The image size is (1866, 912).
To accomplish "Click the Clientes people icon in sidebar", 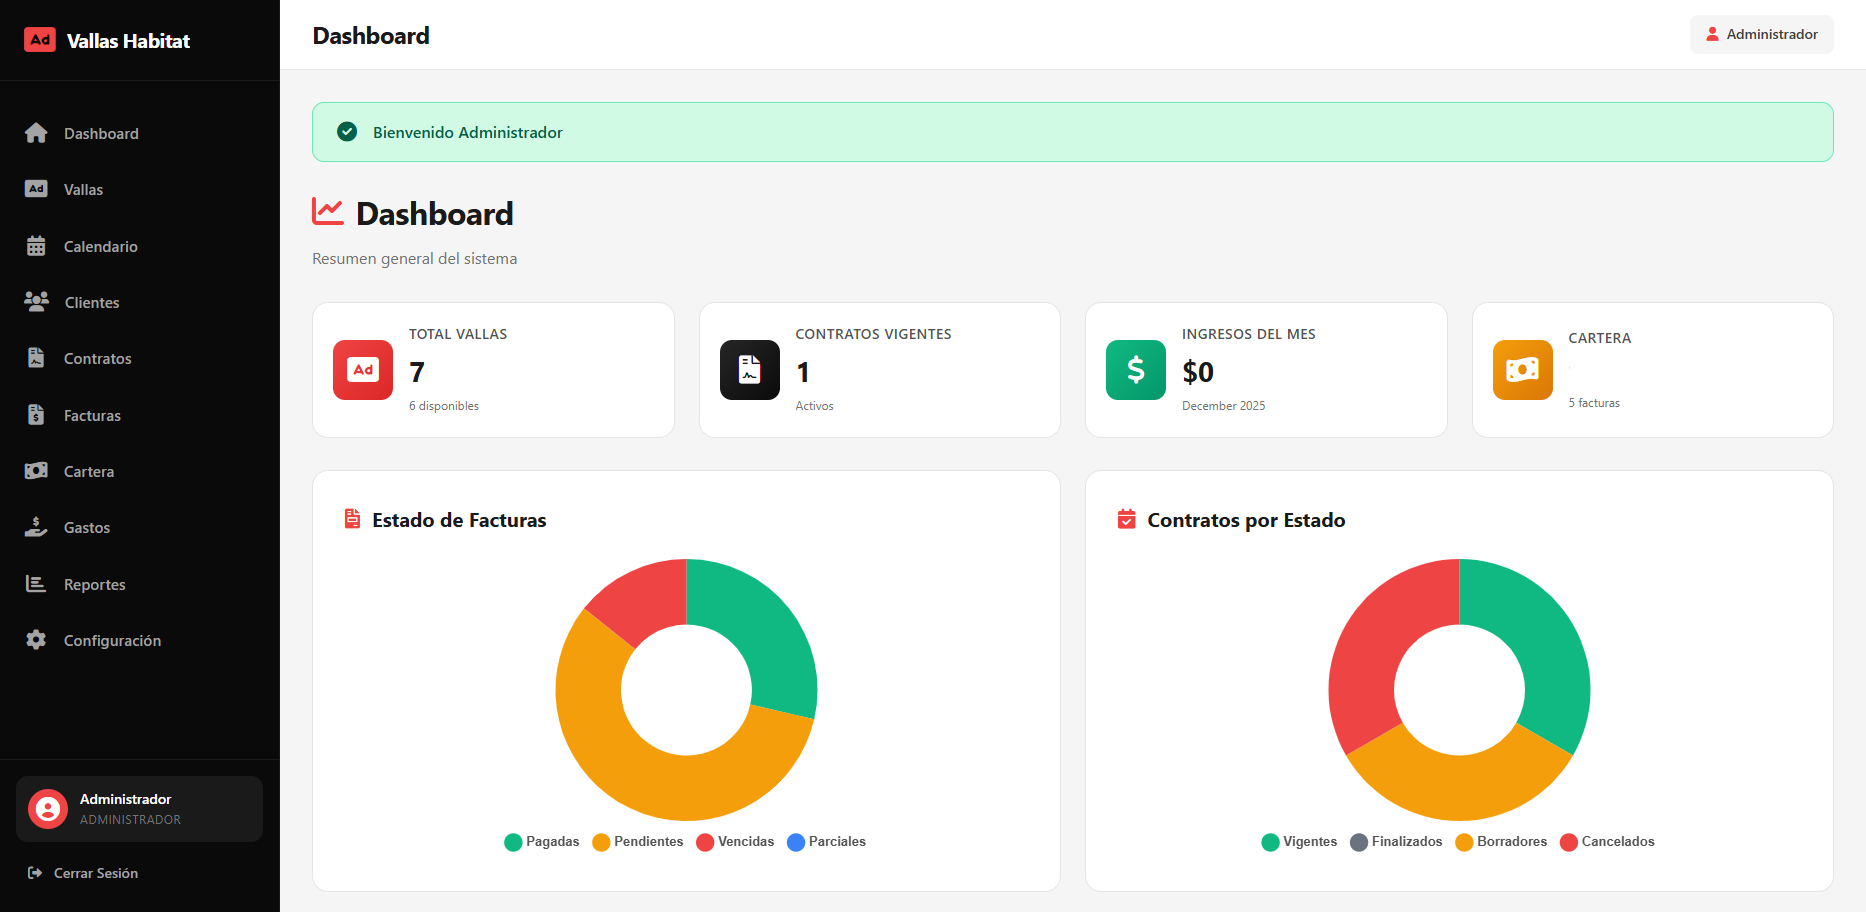I will 36,302.
